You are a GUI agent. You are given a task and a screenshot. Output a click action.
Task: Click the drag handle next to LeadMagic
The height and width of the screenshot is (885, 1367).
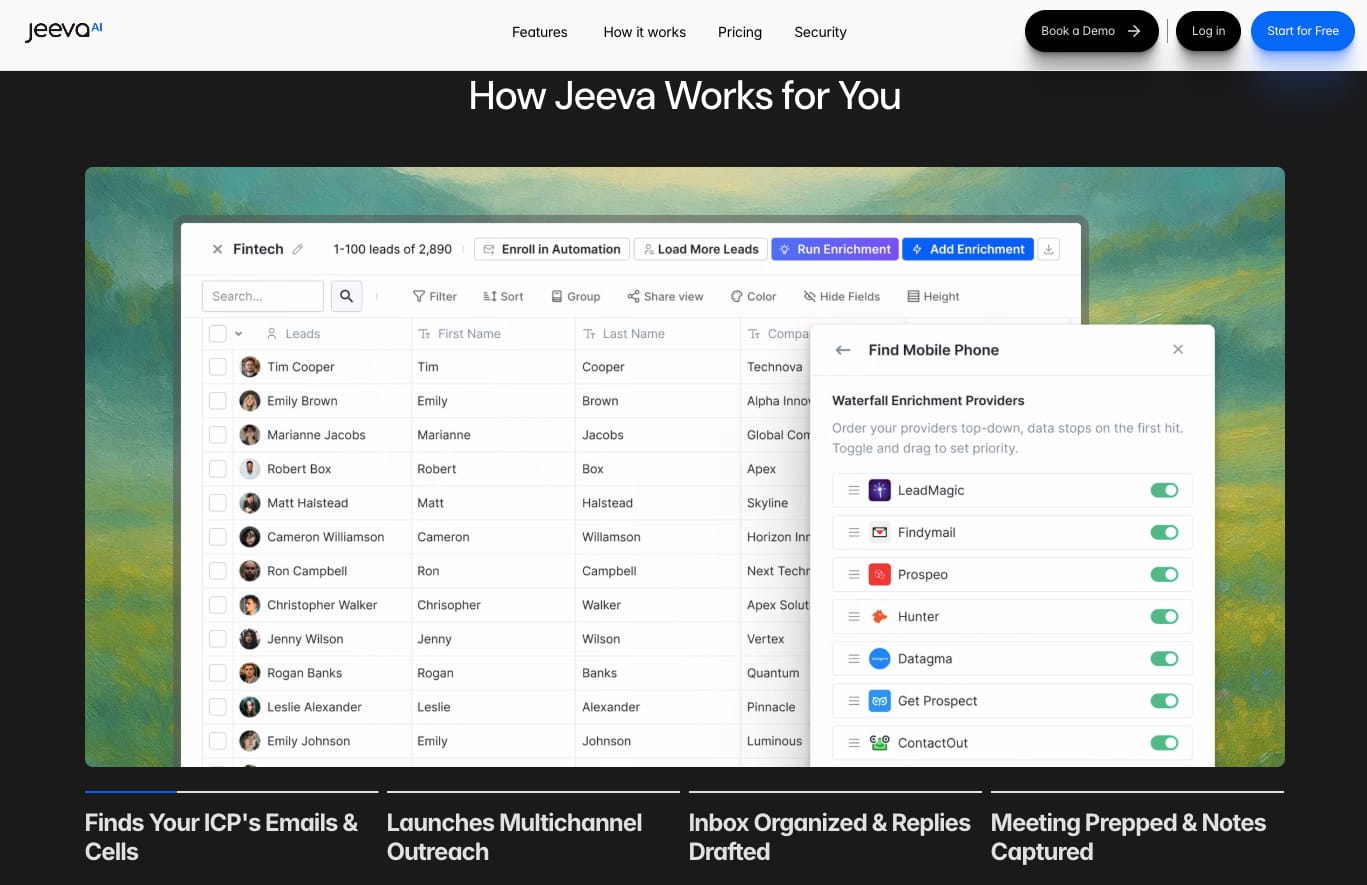854,490
